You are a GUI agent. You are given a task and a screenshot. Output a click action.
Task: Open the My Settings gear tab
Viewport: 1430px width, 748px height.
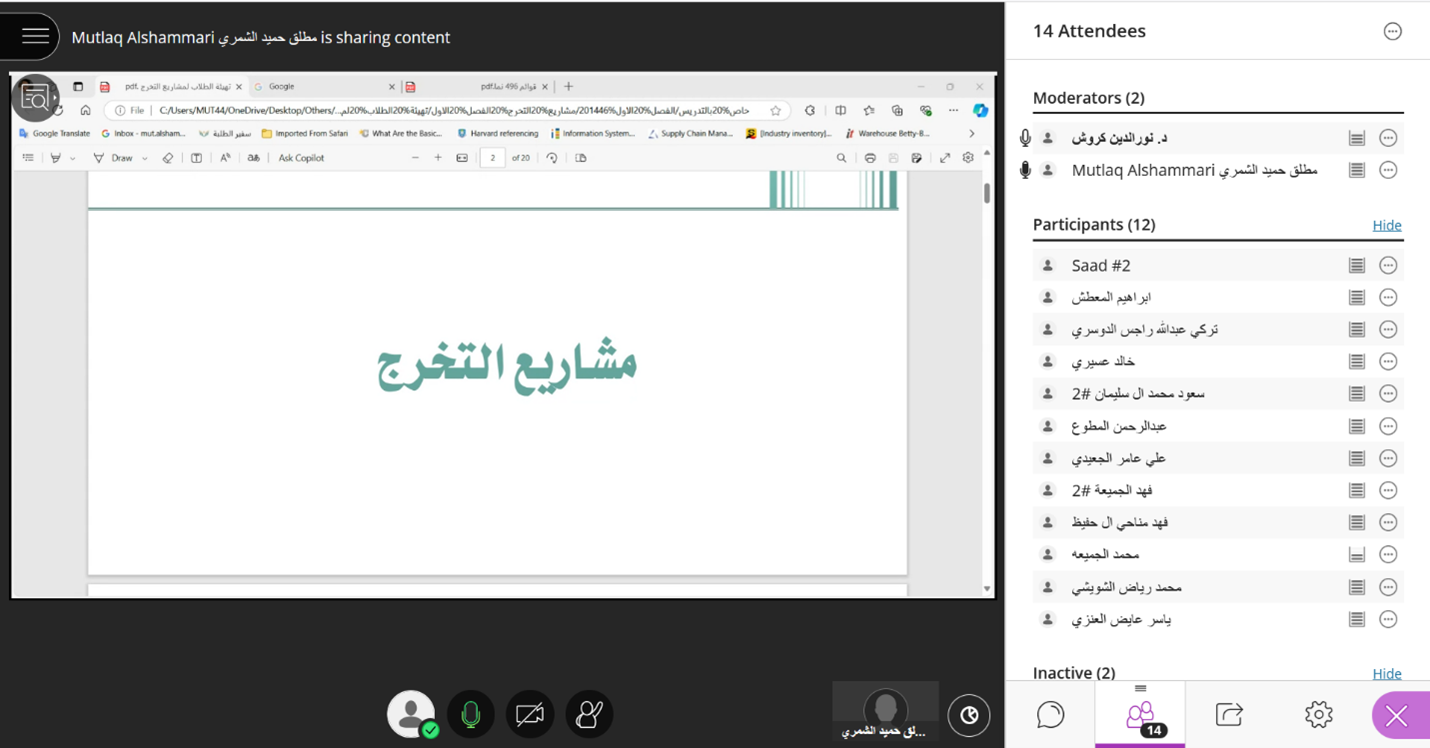[x=1318, y=715]
